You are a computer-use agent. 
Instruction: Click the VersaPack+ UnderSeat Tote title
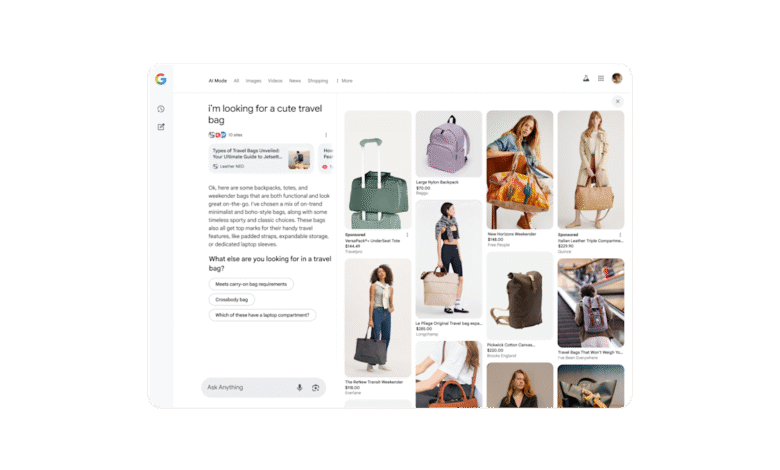(373, 241)
